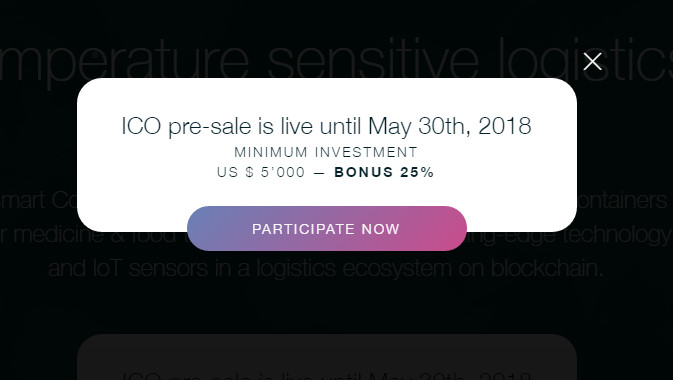Click the 2018 year in the popup headline
673x380 pixels.
tap(505, 126)
